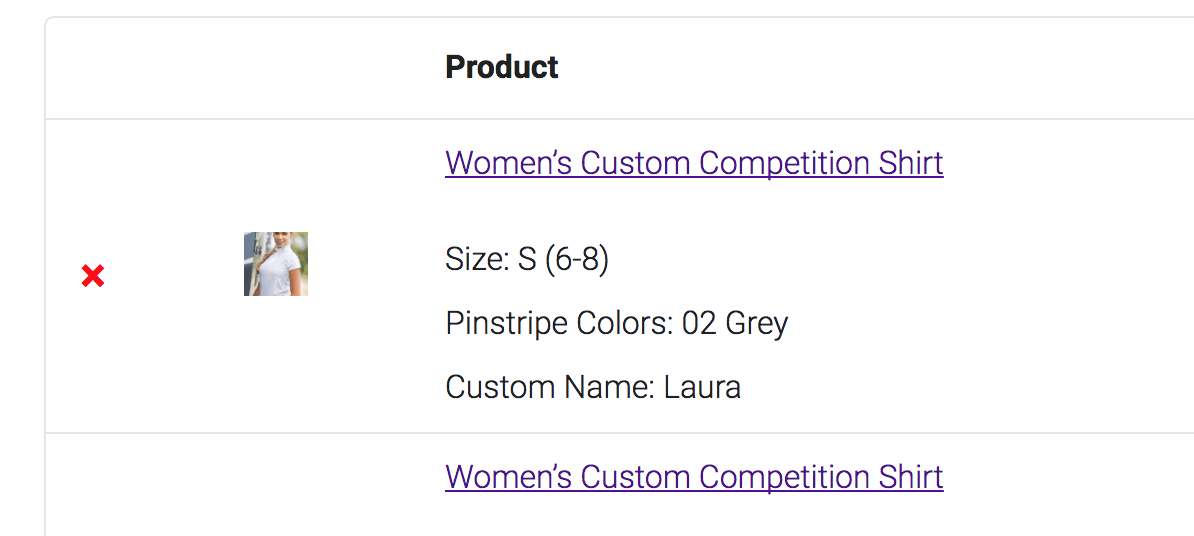Image resolution: width=1194 pixels, height=536 pixels.
Task: Click the small shirt image beside the red X
Action: (276, 264)
